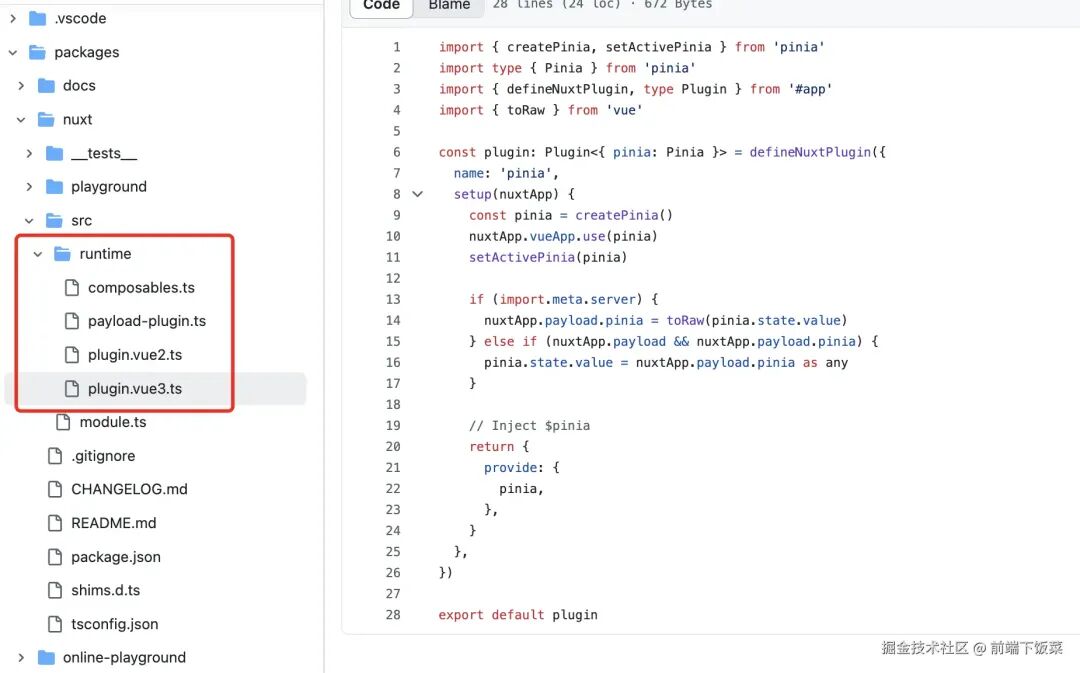Click the plugin.vue2.ts file icon

72,355
